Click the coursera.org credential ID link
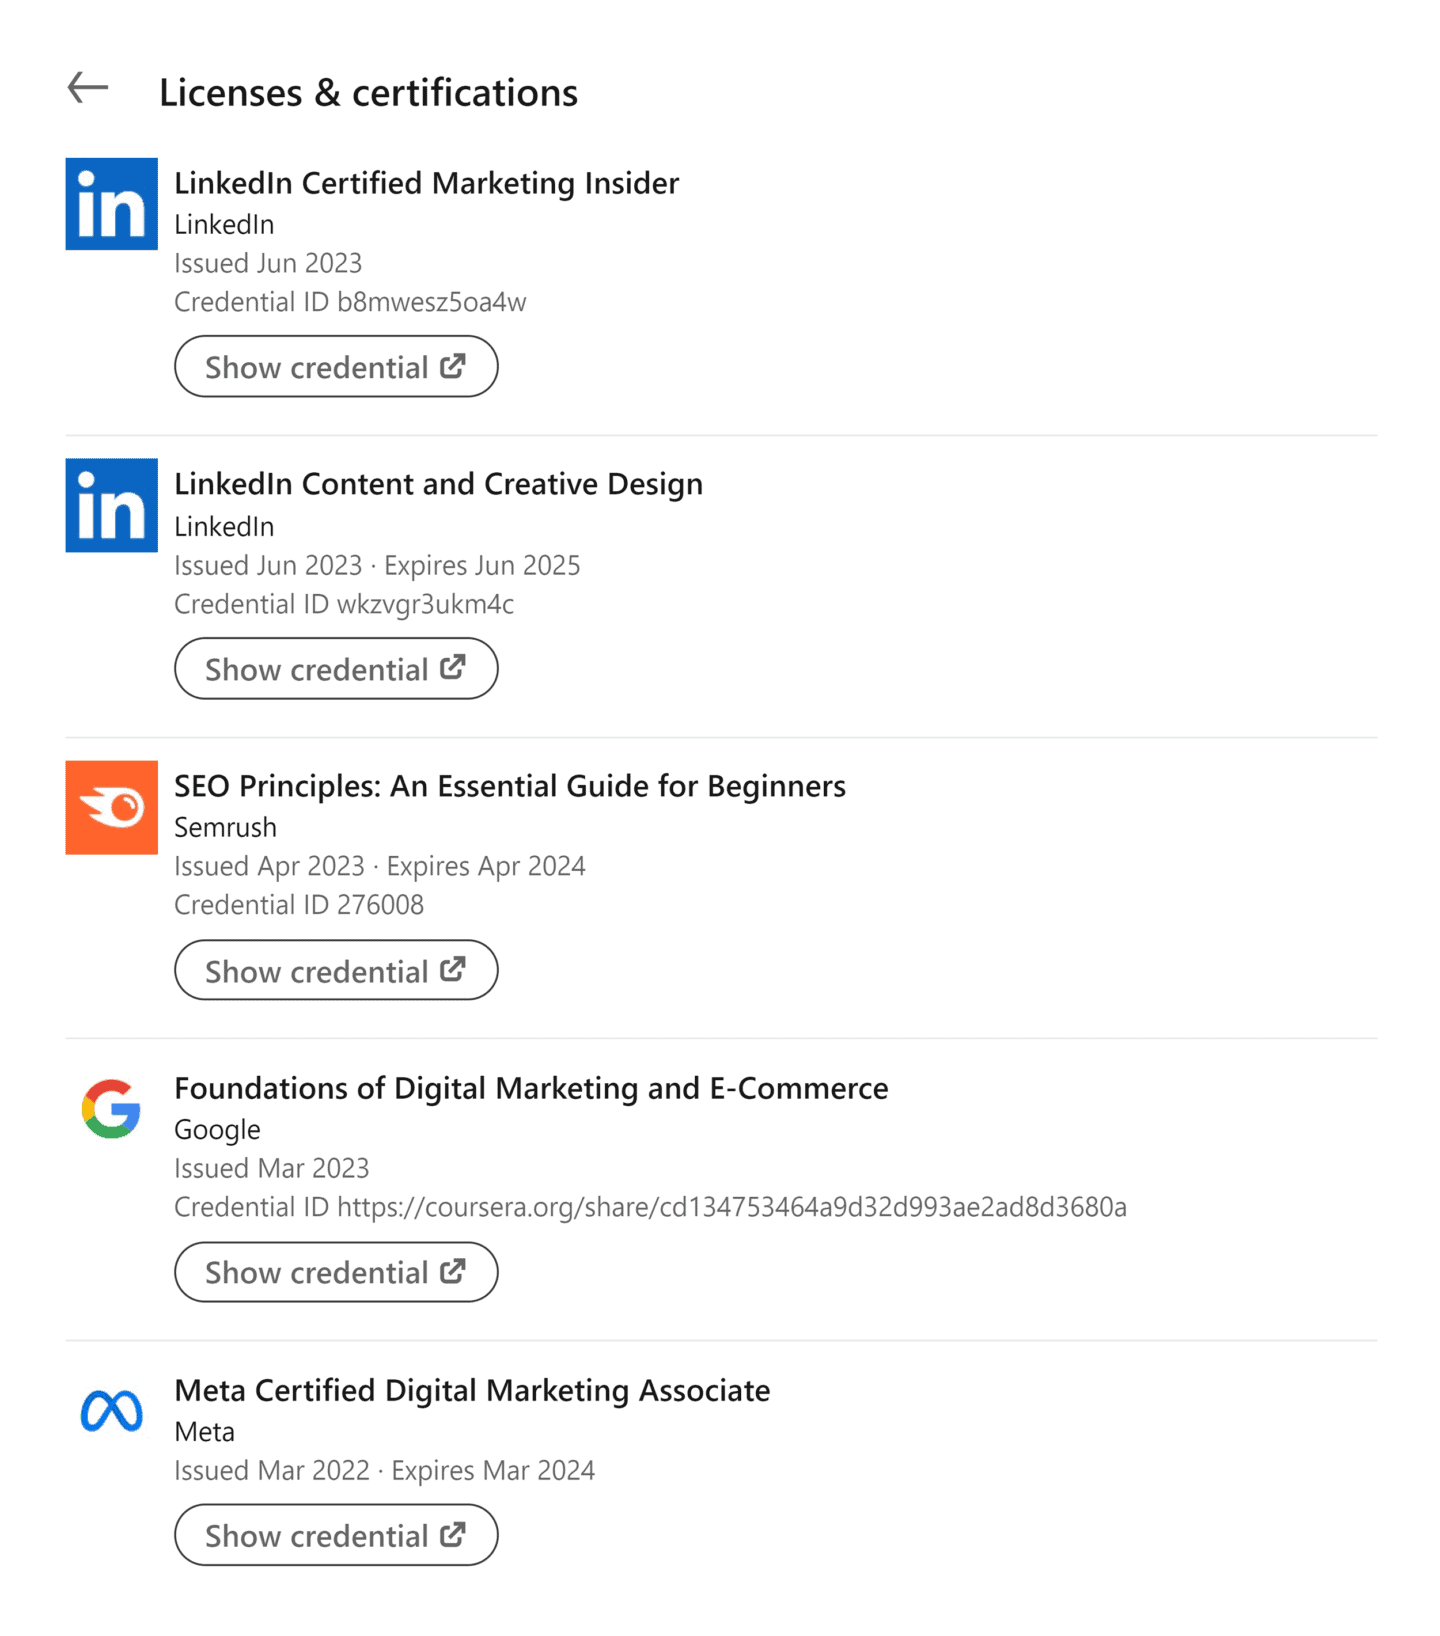 click(733, 1207)
